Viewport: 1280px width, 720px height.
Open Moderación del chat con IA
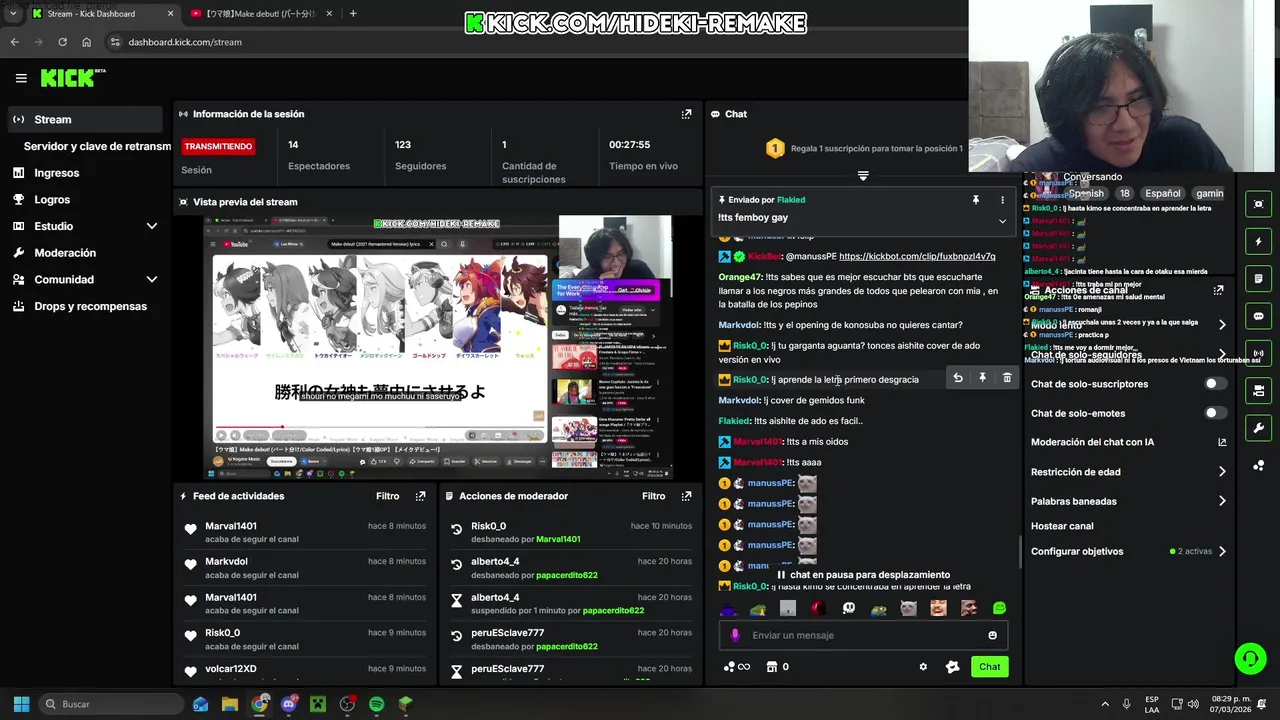click(1128, 442)
